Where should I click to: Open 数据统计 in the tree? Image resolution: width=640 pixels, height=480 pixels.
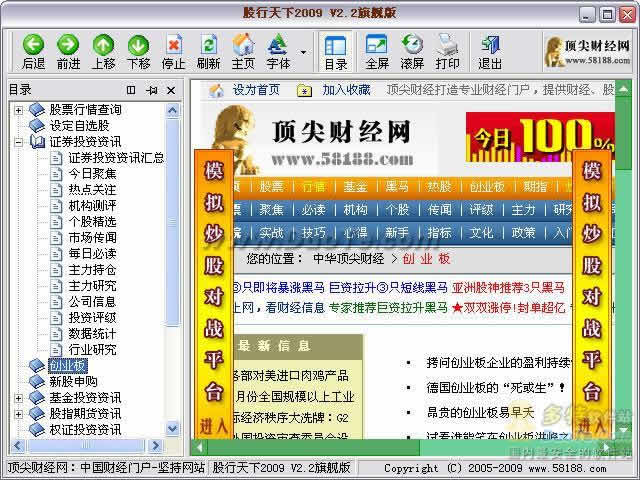(x=92, y=334)
